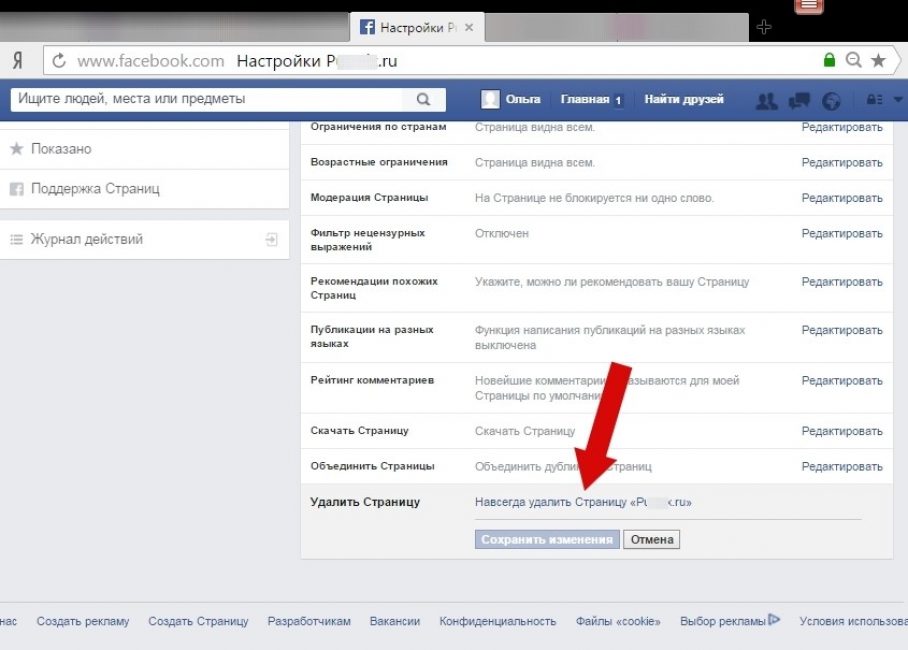The height and width of the screenshot is (650, 908).
Task: Go to Ольга profile link in header
Action: 523,99
